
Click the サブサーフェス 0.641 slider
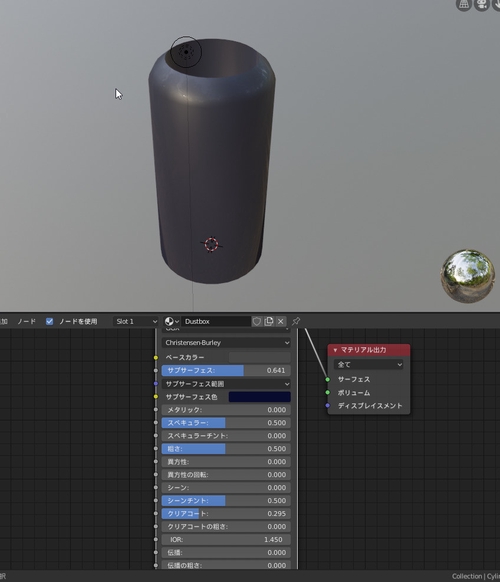(226, 370)
